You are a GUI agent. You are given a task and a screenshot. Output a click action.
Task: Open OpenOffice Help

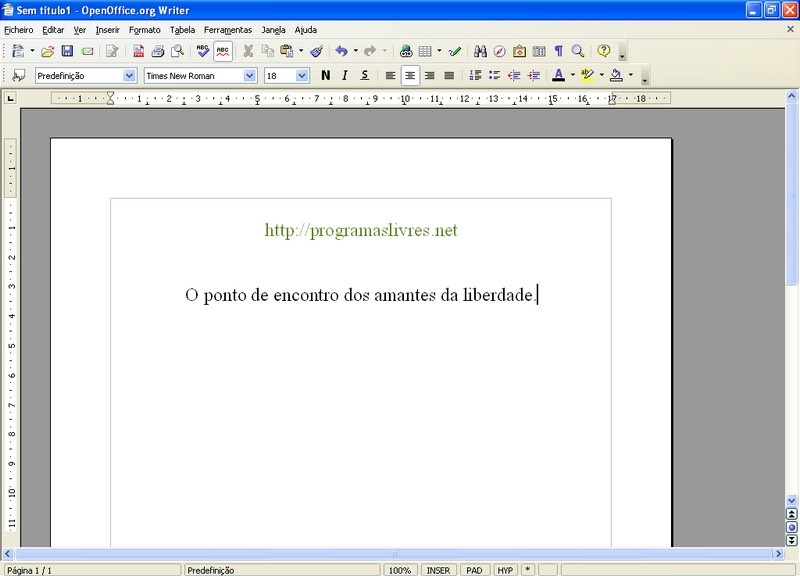(x=602, y=49)
